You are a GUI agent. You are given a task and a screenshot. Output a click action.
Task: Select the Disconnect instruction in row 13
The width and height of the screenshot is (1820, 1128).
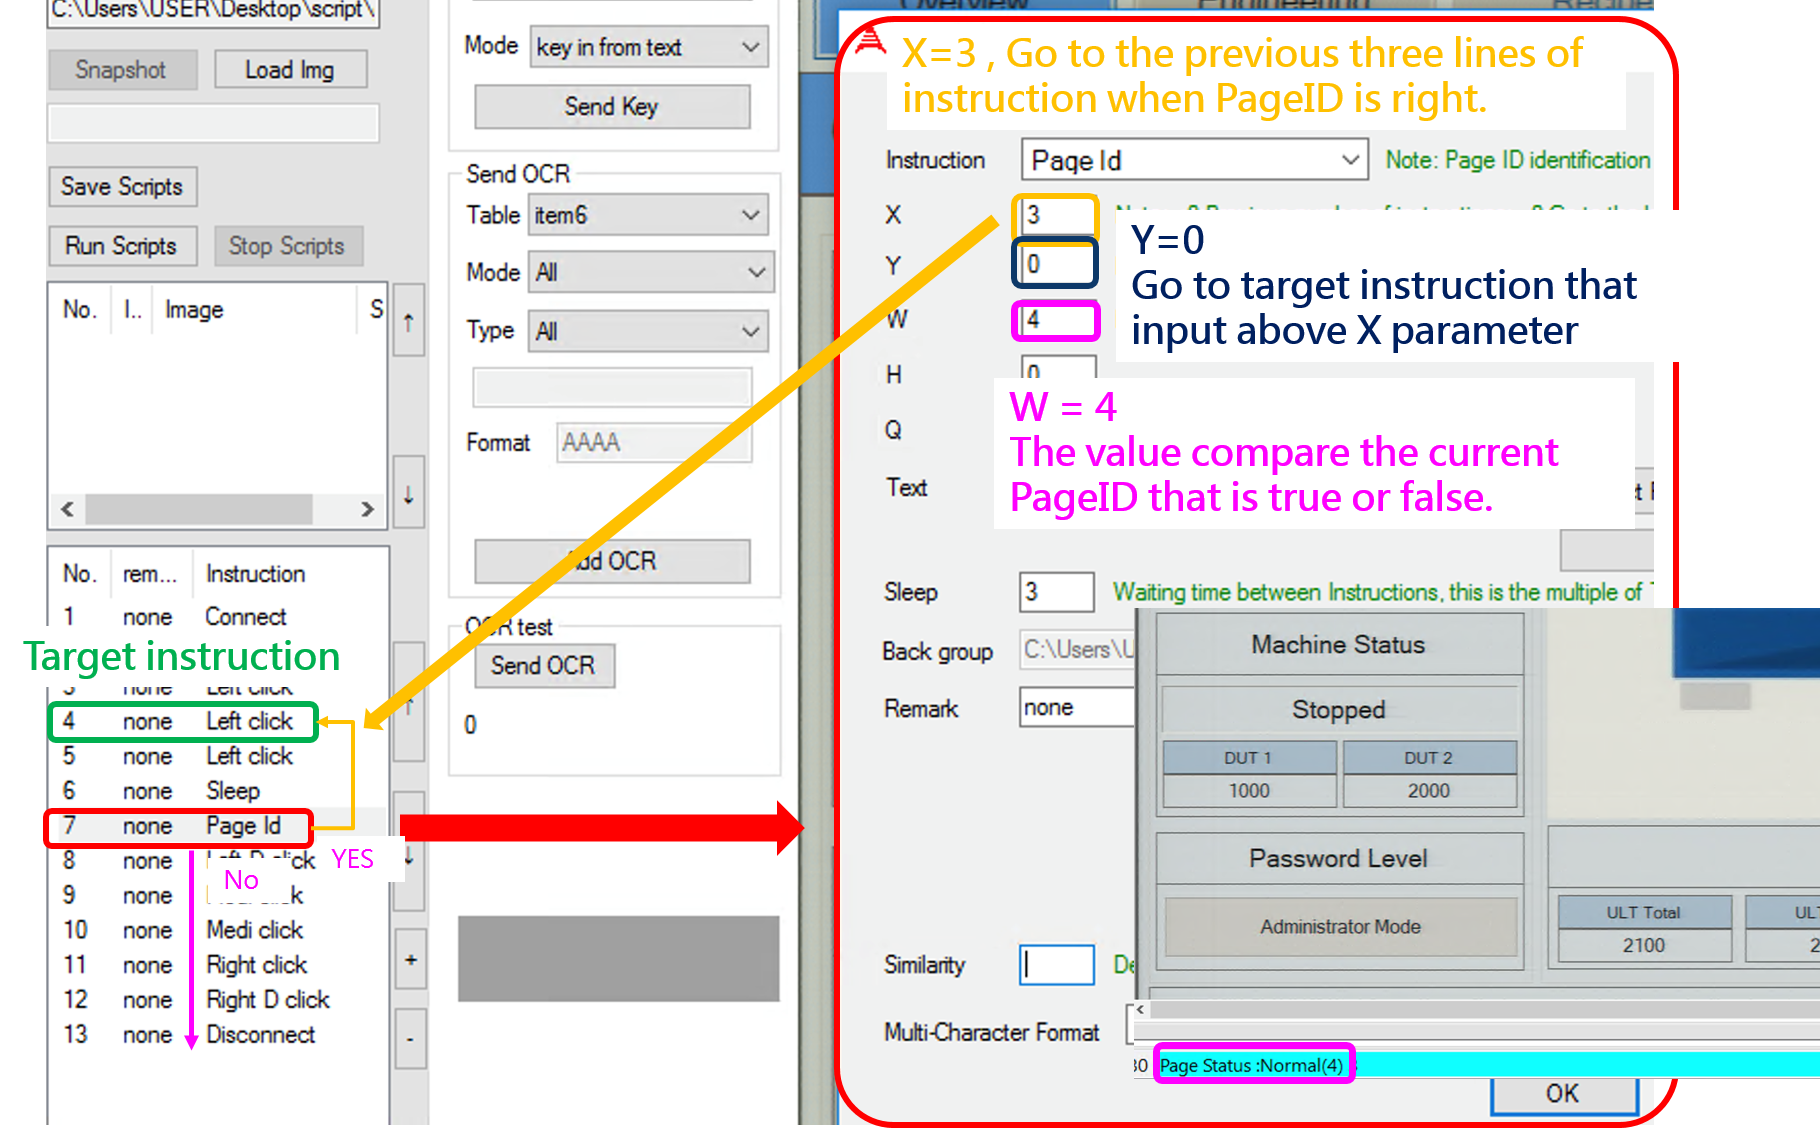click(x=260, y=1034)
